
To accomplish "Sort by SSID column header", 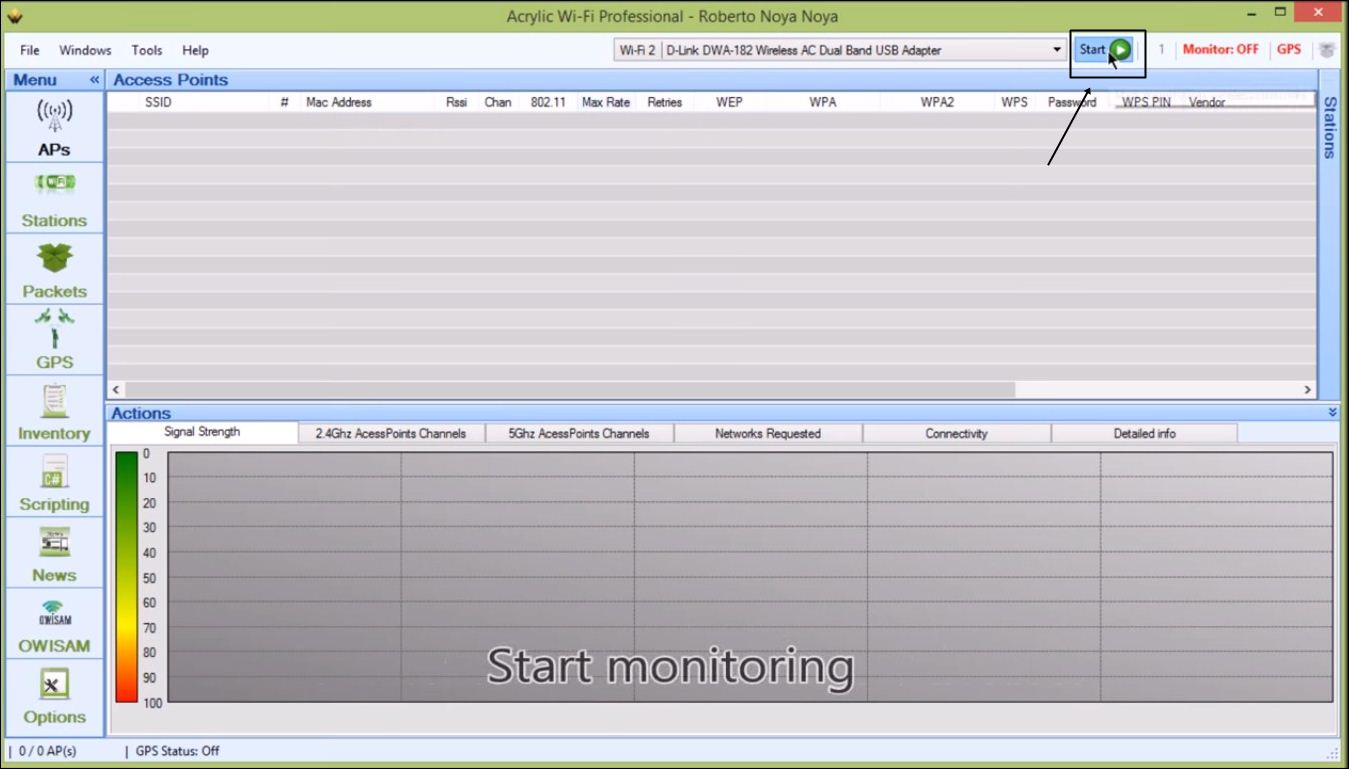I will tap(158, 102).
